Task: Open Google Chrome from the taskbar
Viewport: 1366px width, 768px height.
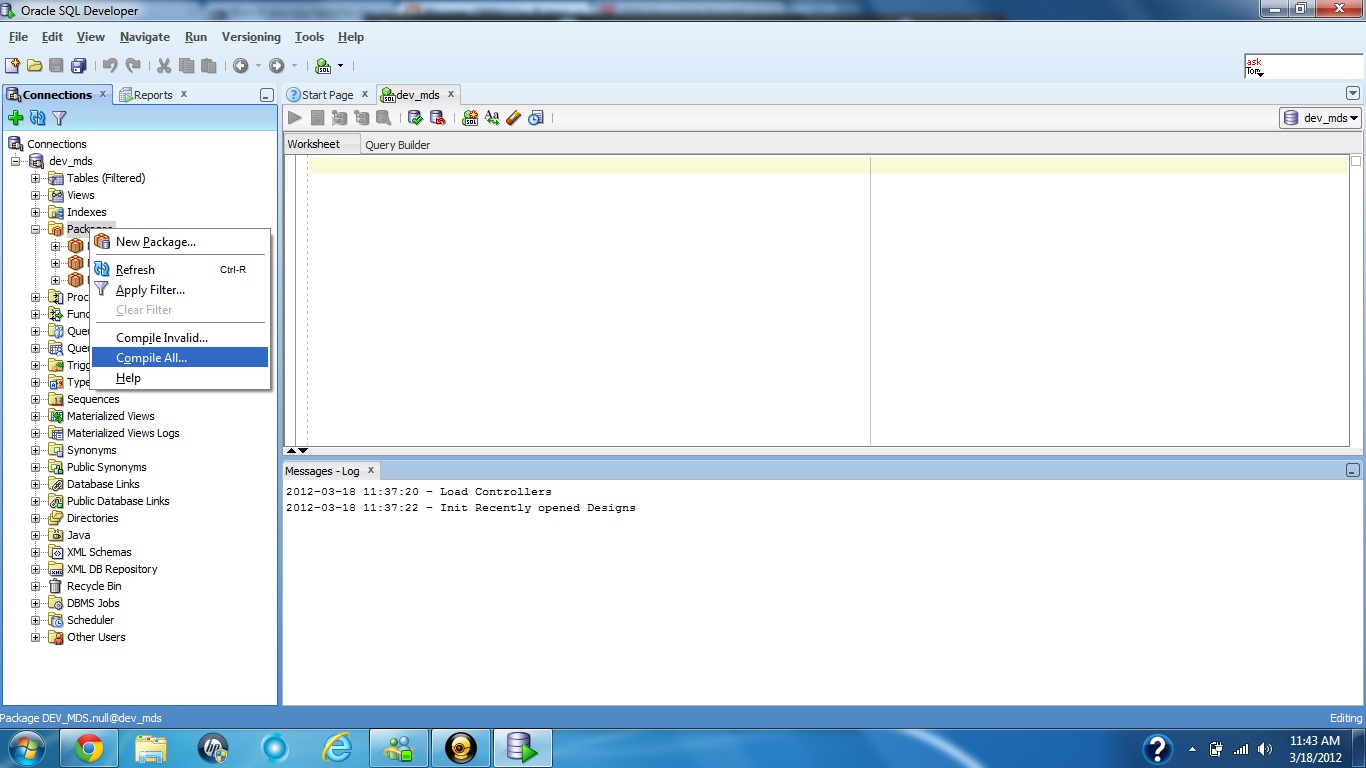Action: point(88,748)
